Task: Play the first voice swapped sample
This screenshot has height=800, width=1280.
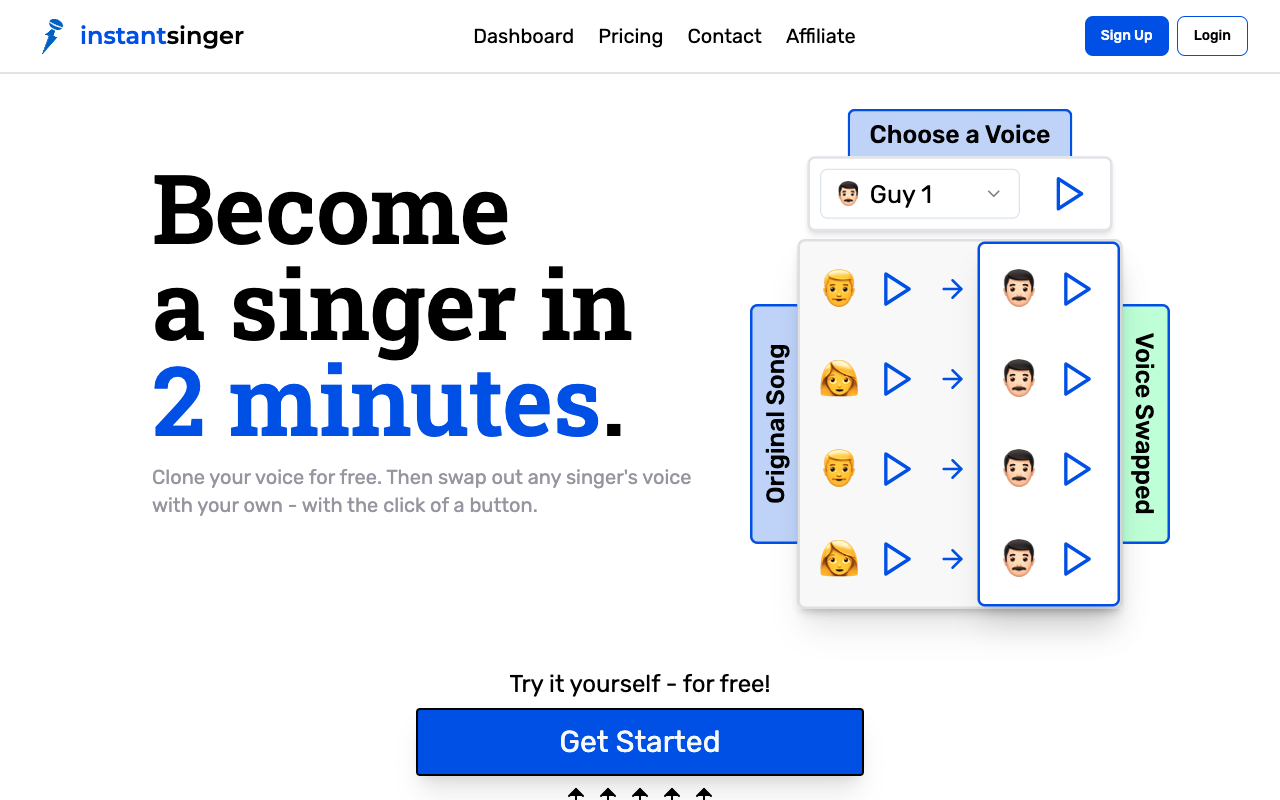Action: pyautogui.click(x=1076, y=290)
